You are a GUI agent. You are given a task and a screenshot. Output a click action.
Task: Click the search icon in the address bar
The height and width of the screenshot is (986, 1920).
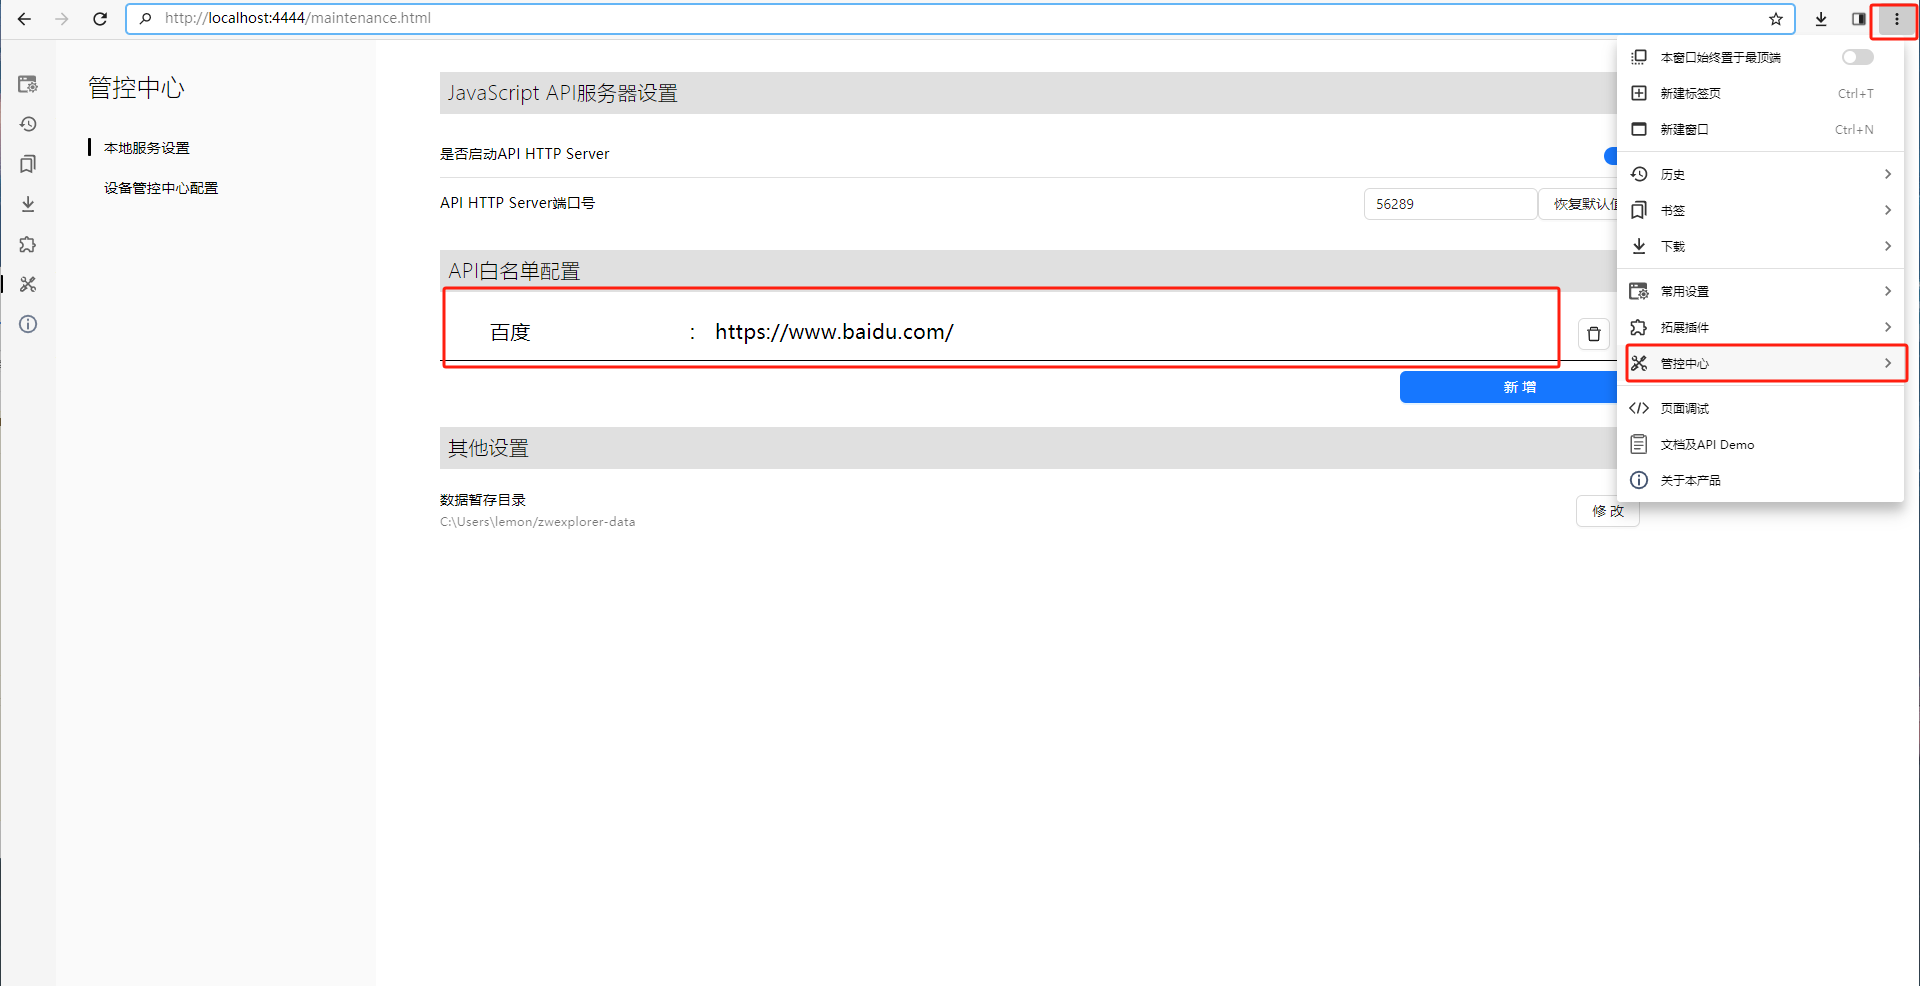(146, 18)
